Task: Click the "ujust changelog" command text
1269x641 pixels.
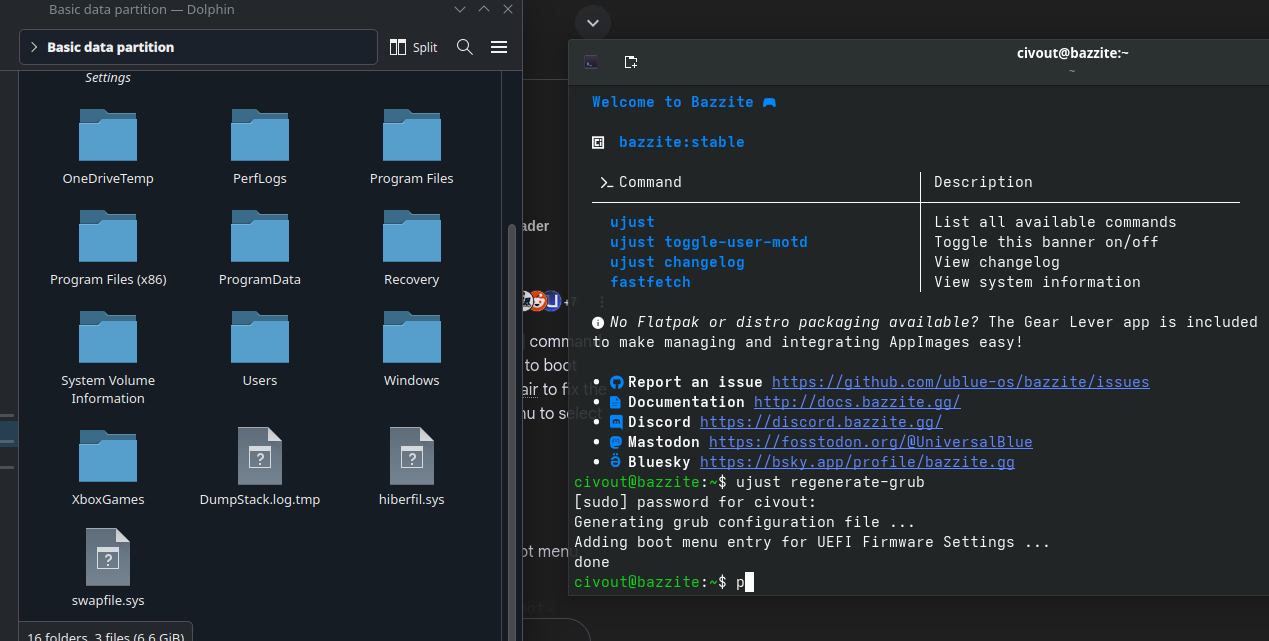Action: pos(677,262)
